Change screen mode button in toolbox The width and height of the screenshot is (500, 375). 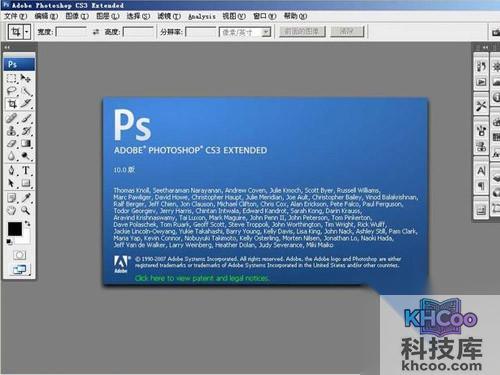(x=19, y=269)
